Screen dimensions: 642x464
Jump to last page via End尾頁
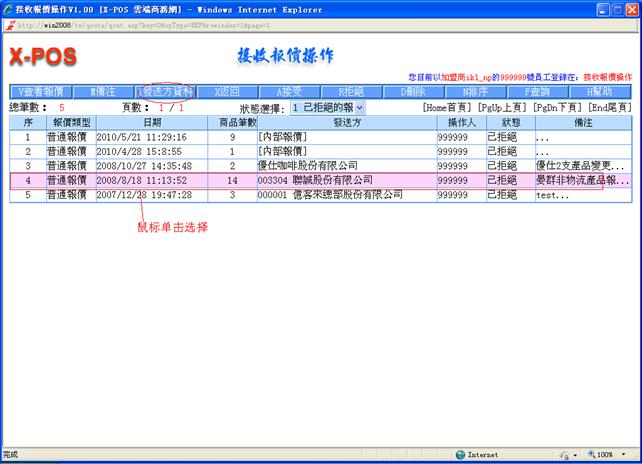[x=609, y=107]
